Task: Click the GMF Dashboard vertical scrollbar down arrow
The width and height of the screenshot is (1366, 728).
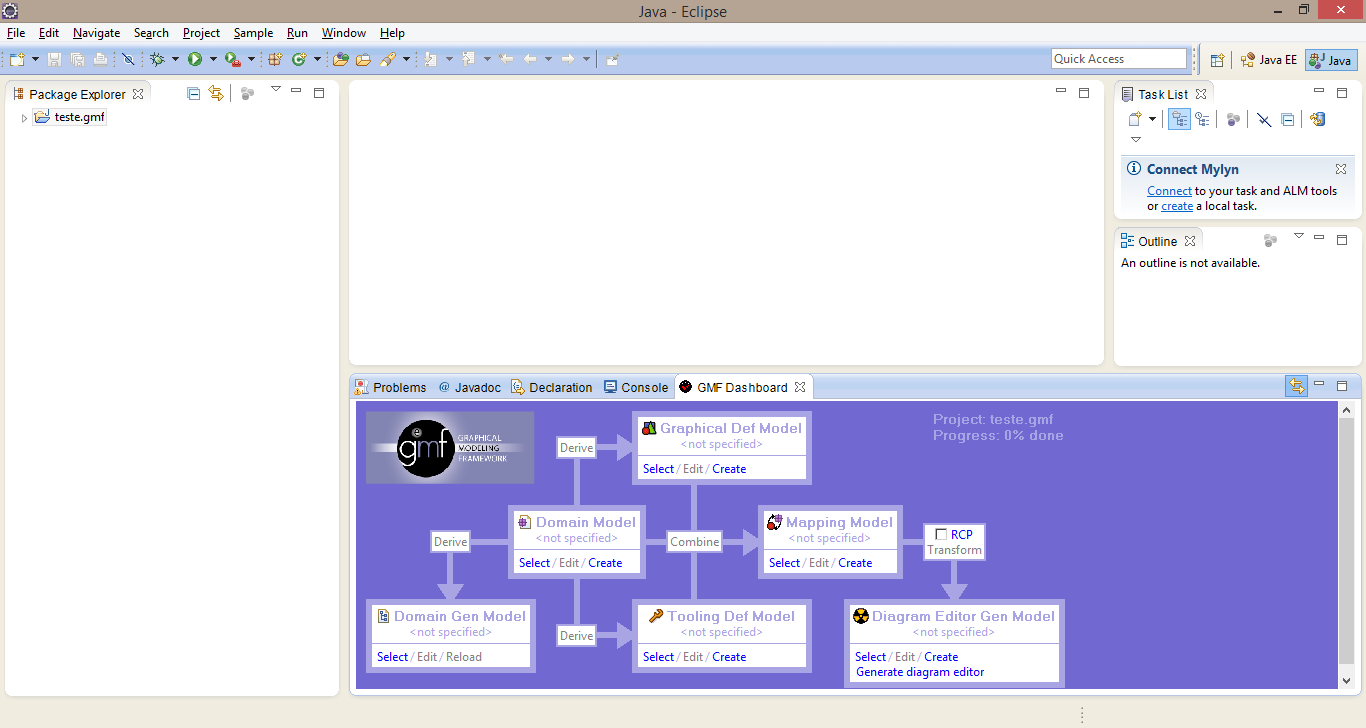Action: tap(1346, 680)
